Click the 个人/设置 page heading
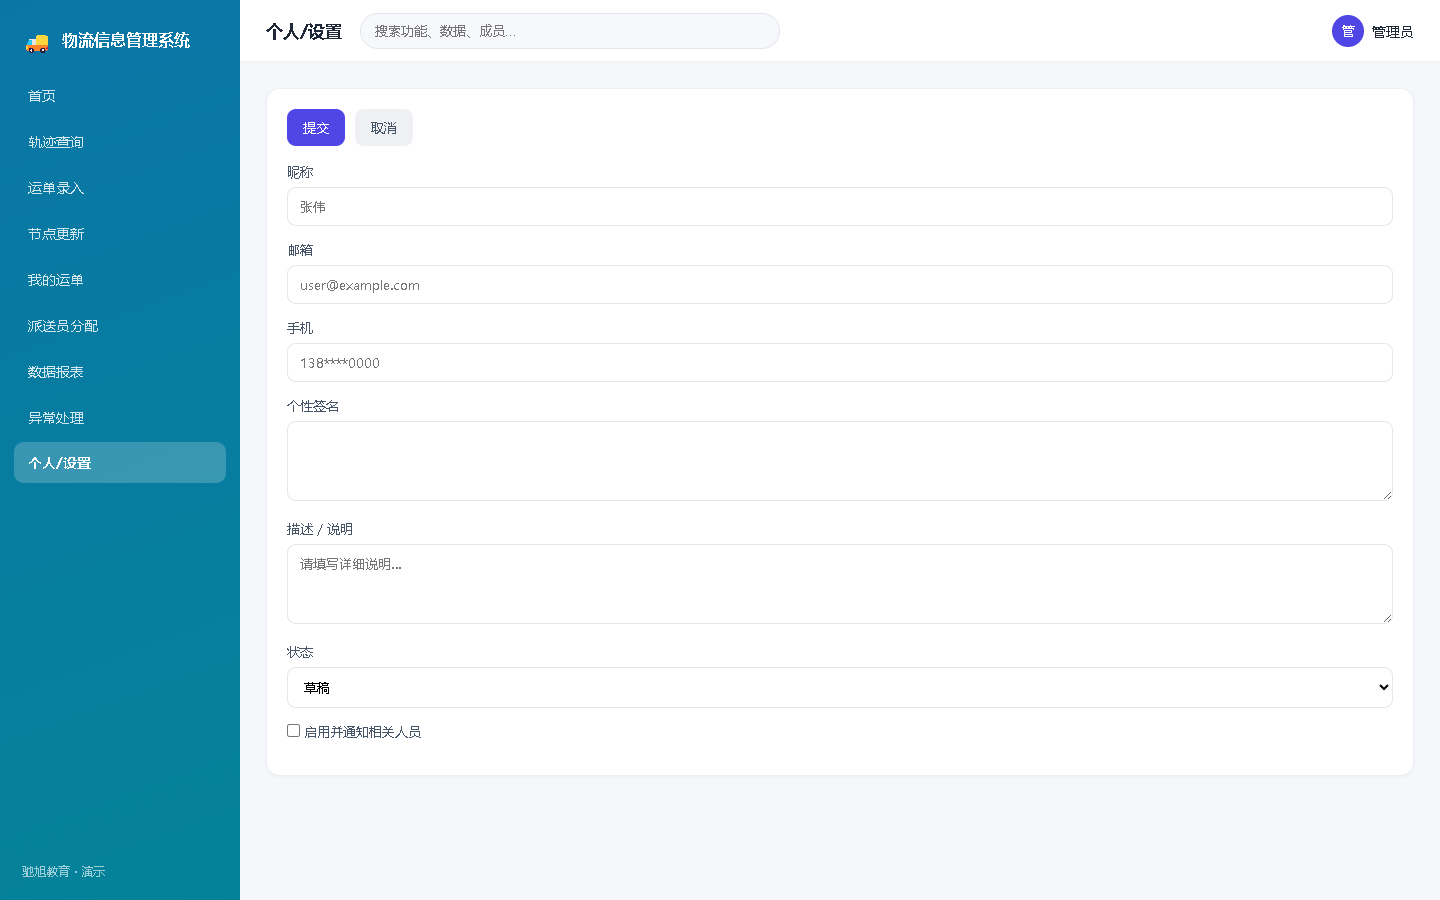Image resolution: width=1440 pixels, height=900 pixels. pos(304,32)
